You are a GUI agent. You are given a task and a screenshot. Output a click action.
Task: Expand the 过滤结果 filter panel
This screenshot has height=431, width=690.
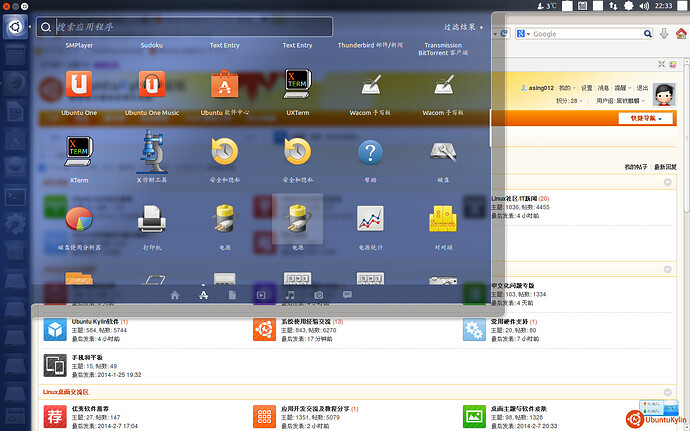[x=463, y=27]
